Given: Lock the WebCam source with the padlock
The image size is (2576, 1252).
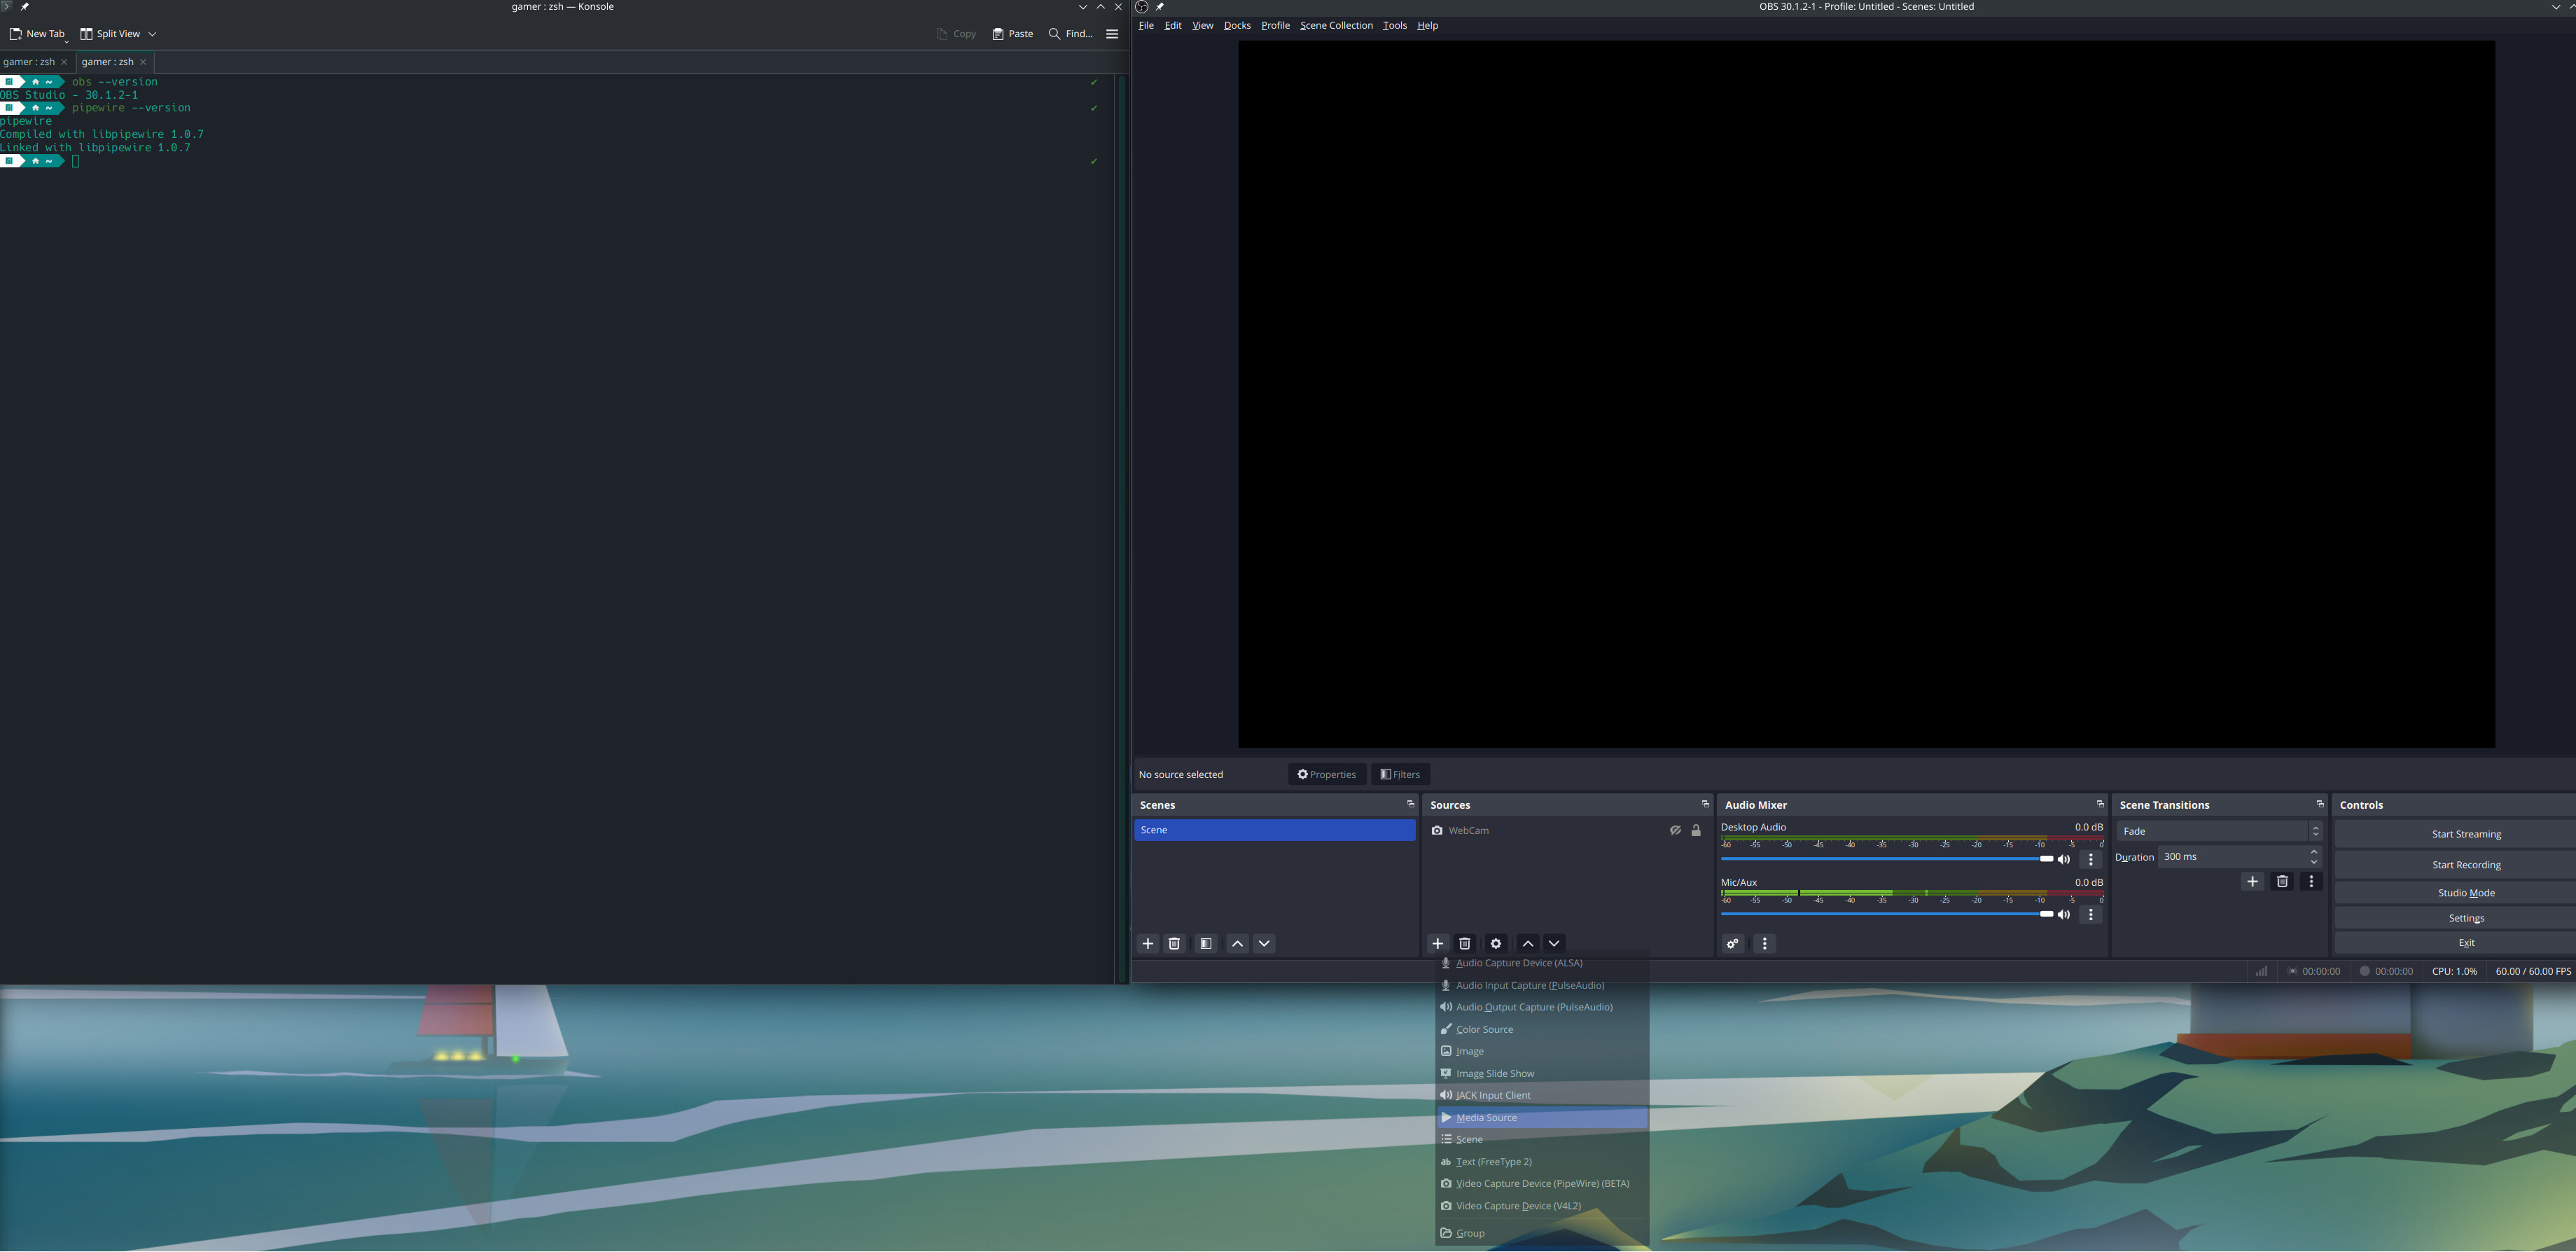Looking at the screenshot, I should coord(1696,830).
